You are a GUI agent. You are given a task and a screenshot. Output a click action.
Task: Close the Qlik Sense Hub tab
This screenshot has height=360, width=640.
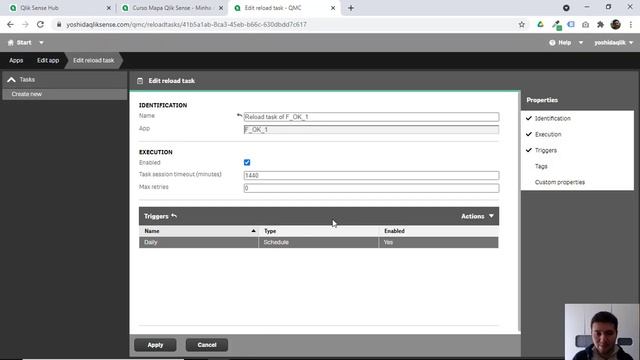coord(109,8)
